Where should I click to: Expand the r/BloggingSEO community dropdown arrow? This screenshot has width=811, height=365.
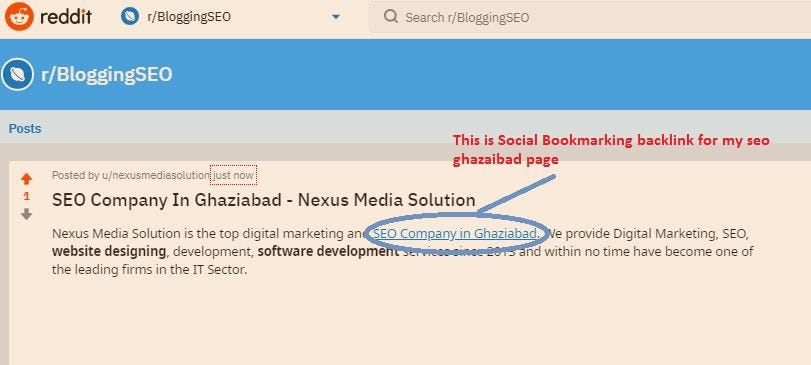[336, 17]
